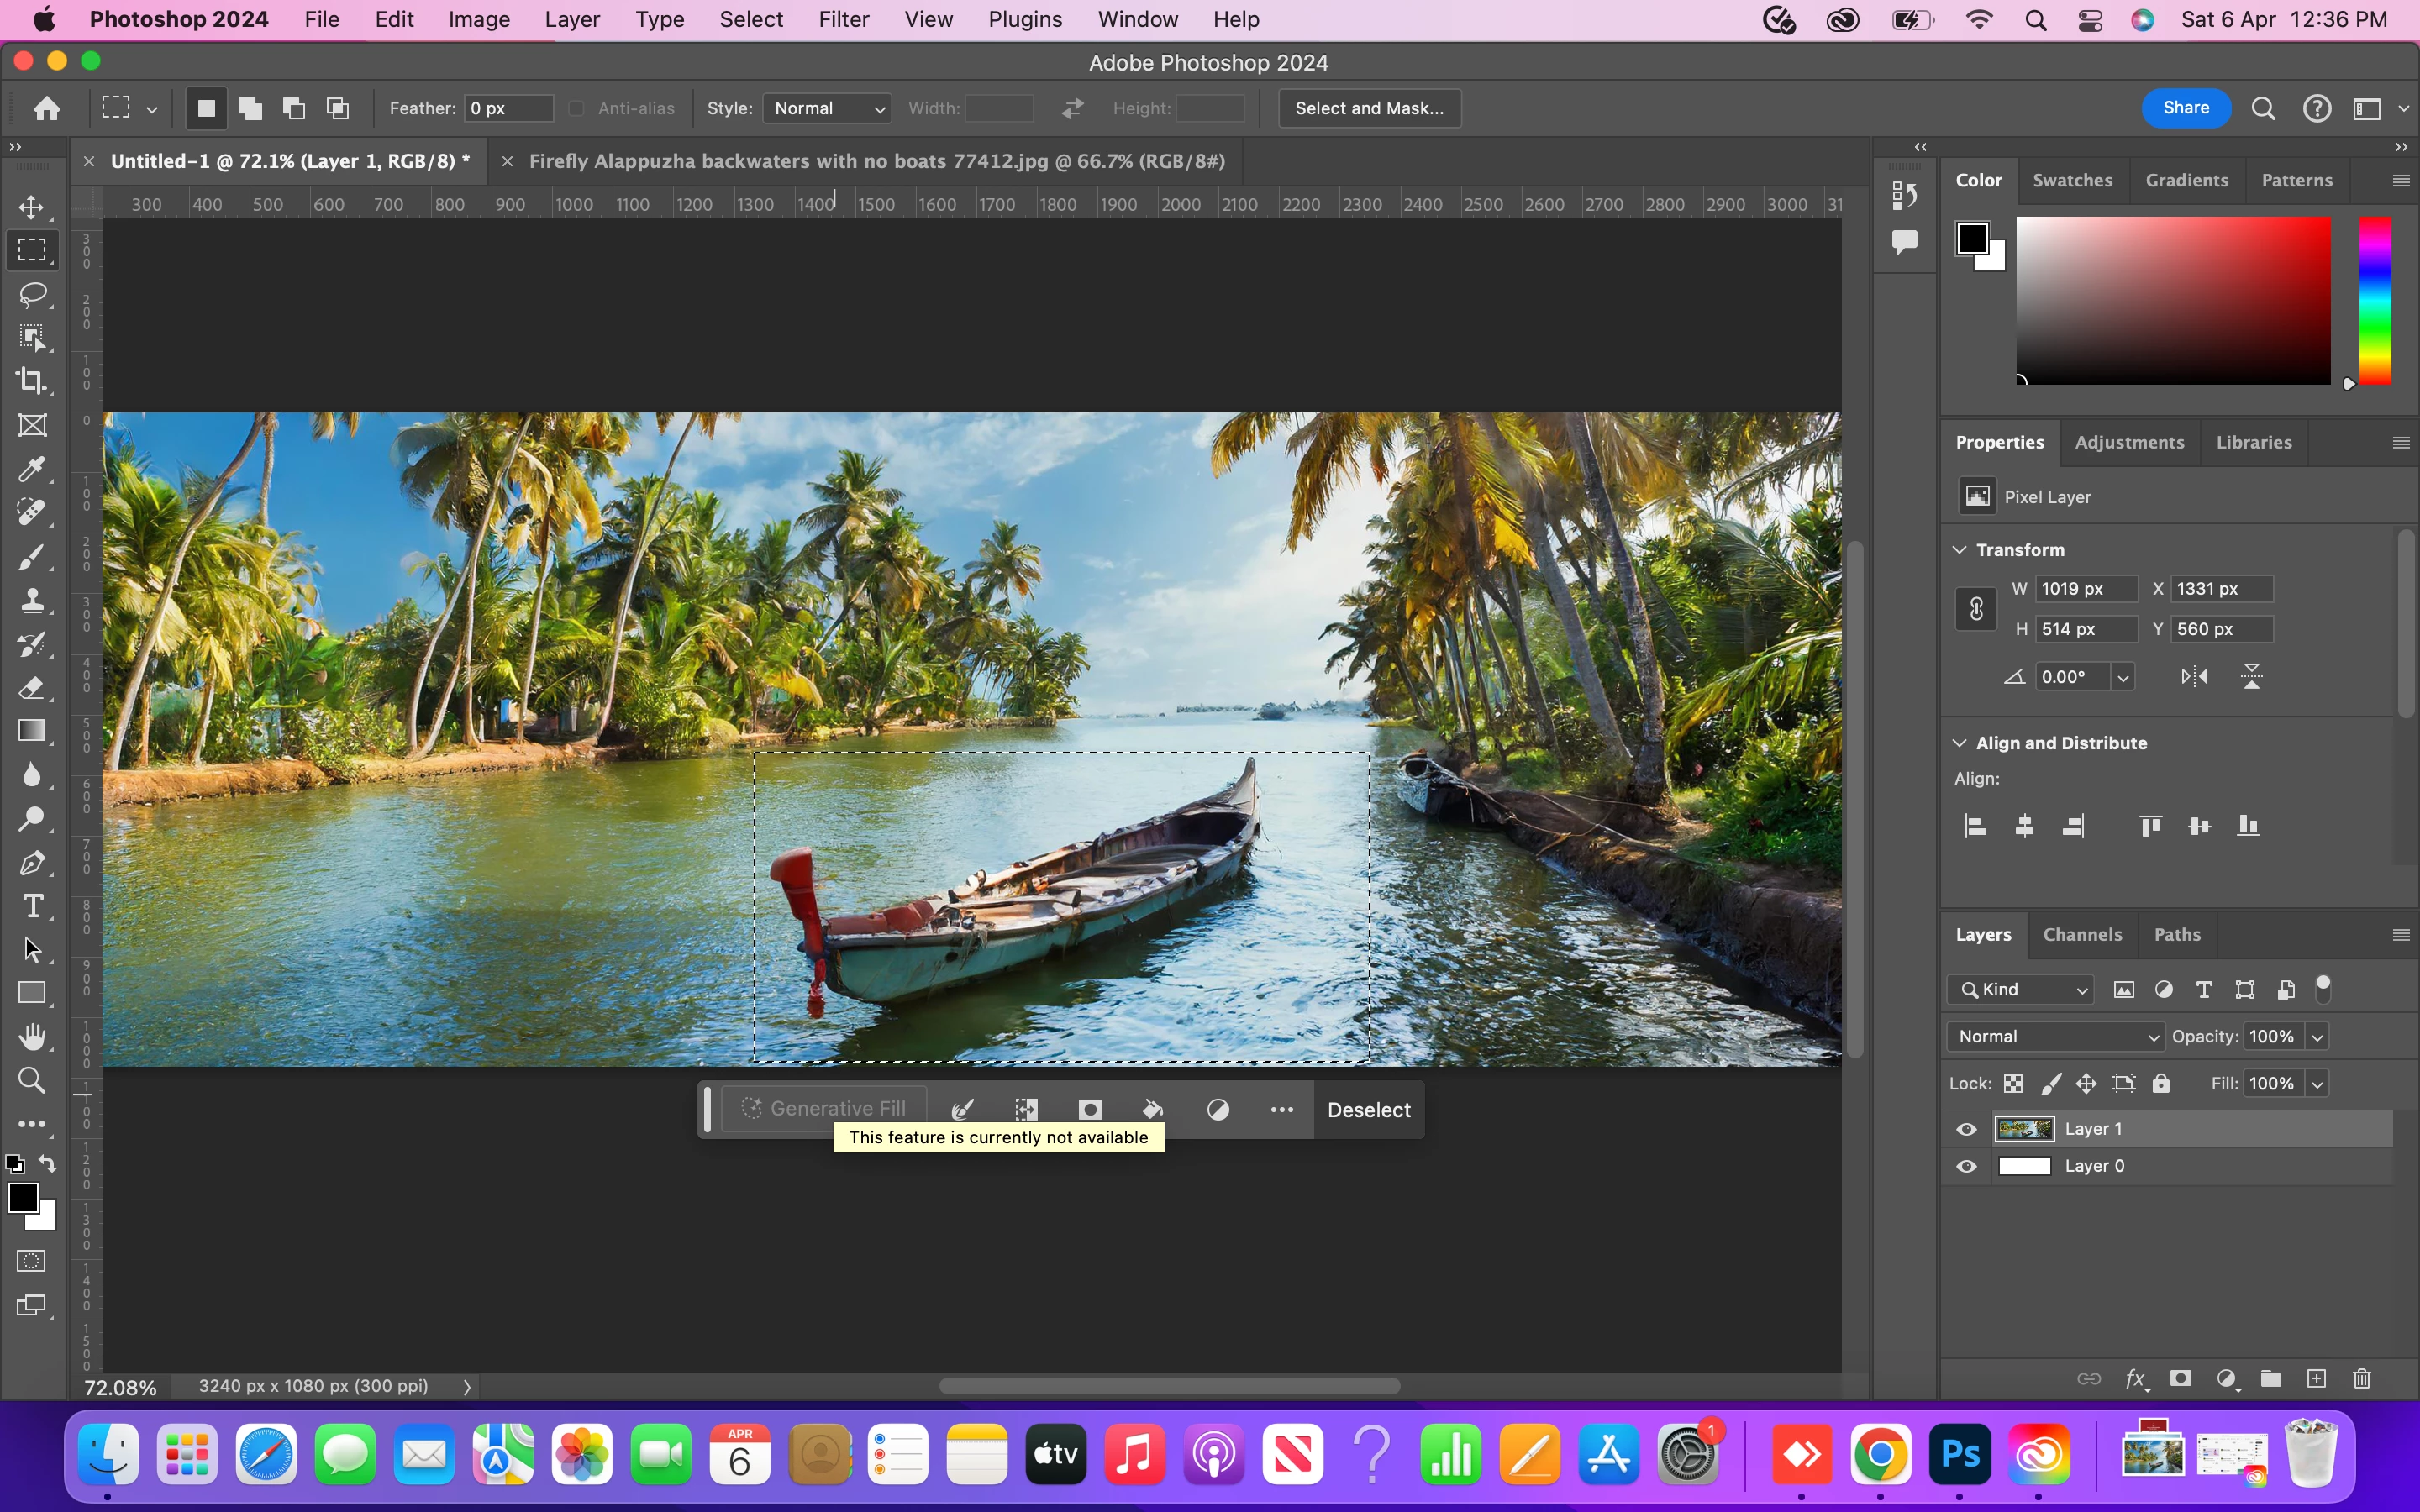Open the Style dropdown set to Normal
2420x1512 pixels.
click(827, 108)
